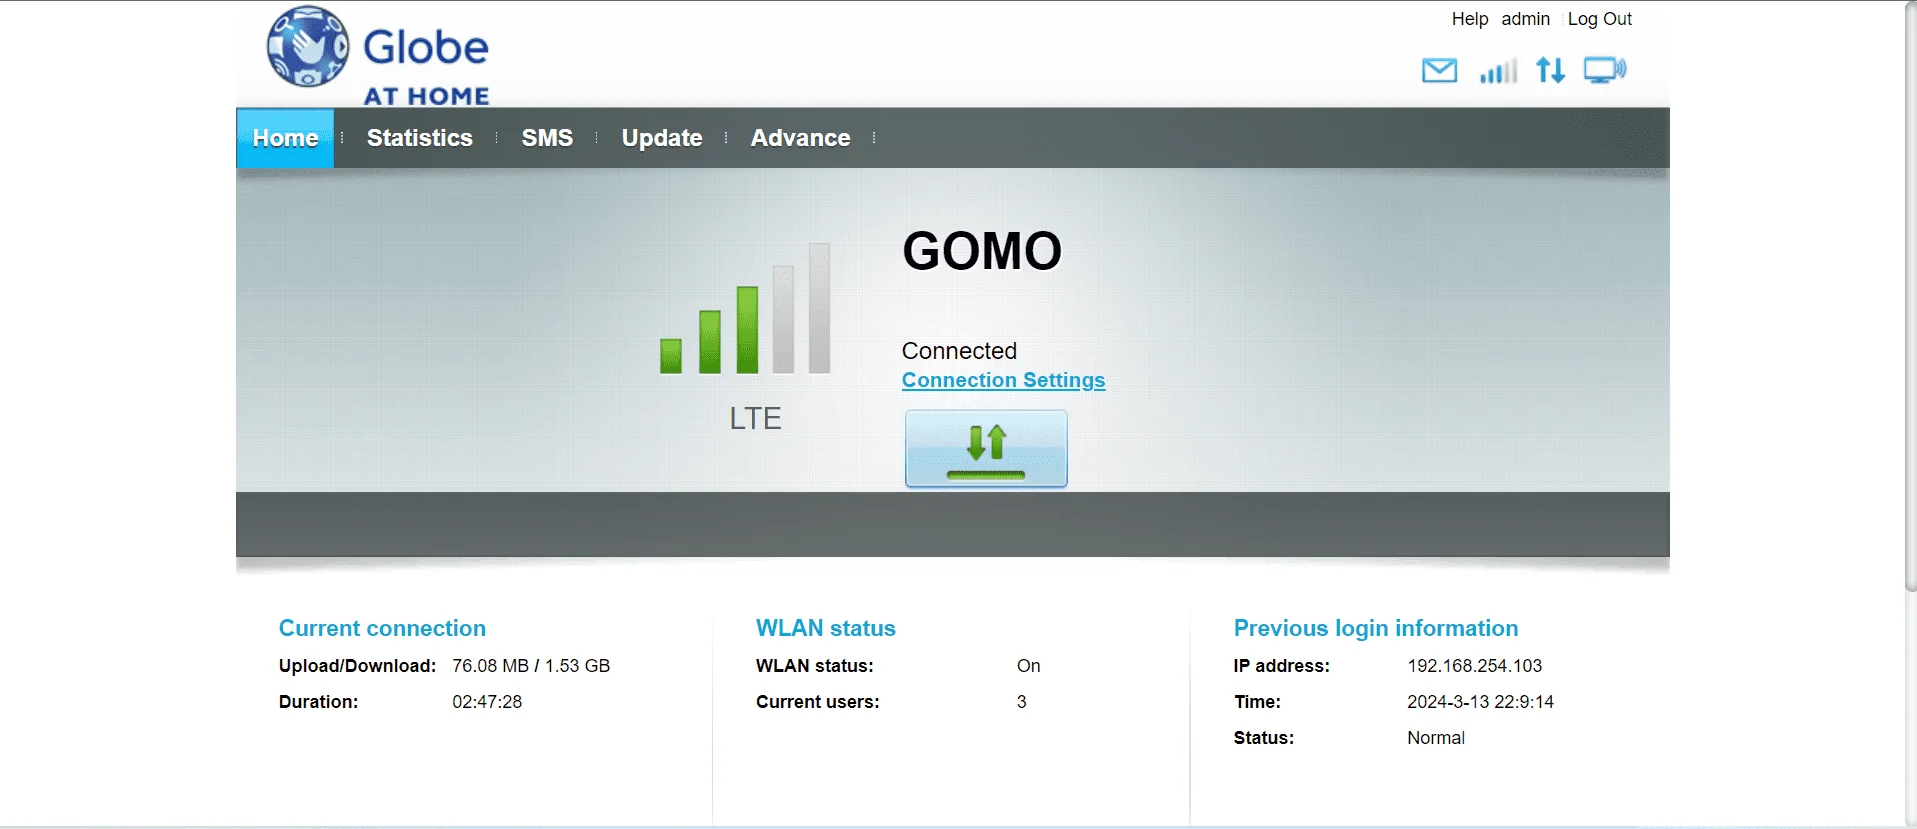Click the Upload/Download label

click(x=357, y=666)
